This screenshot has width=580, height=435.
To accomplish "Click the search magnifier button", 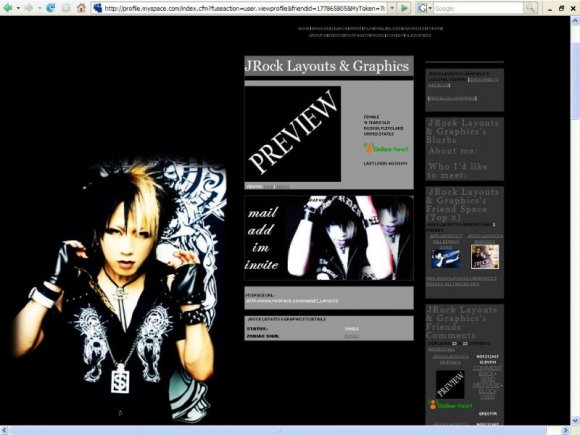I will click(x=530, y=8).
